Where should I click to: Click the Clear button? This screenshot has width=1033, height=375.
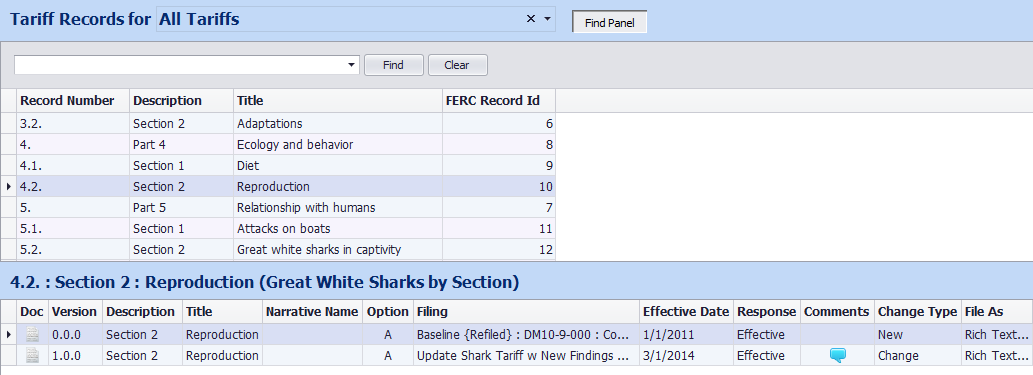coord(457,65)
